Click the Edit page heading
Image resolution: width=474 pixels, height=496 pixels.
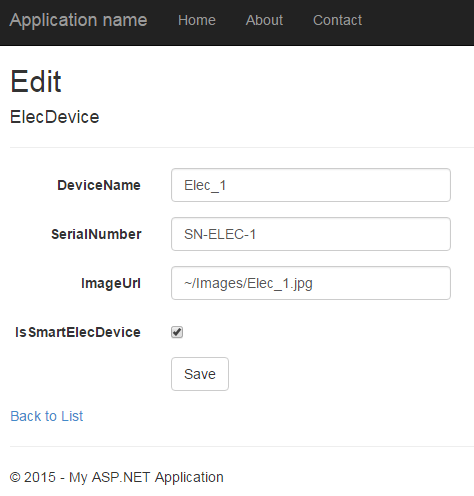tap(36, 81)
